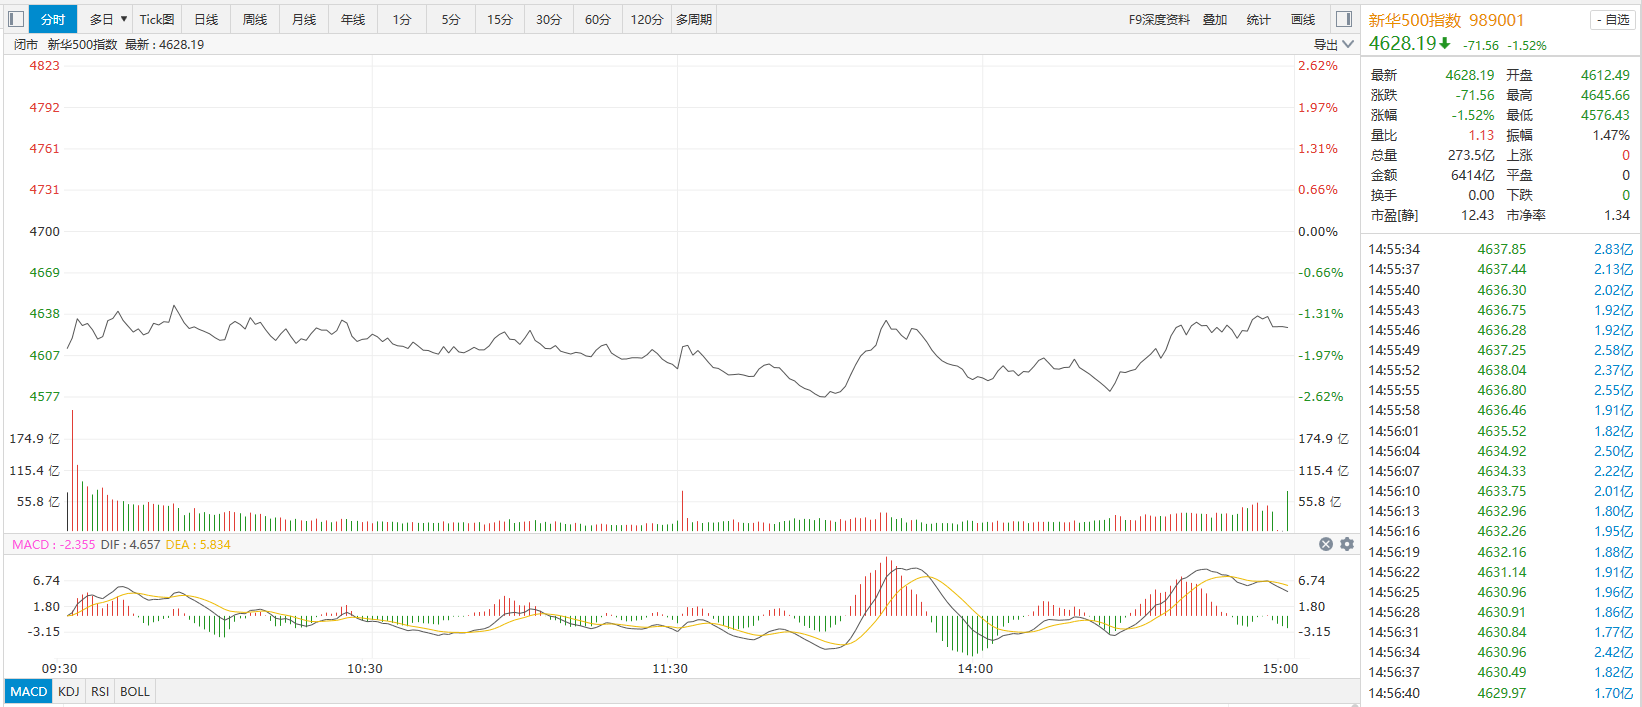The height and width of the screenshot is (707, 1642).
Task: Click the 金额 value 6414亿
Action: [x=1473, y=175]
